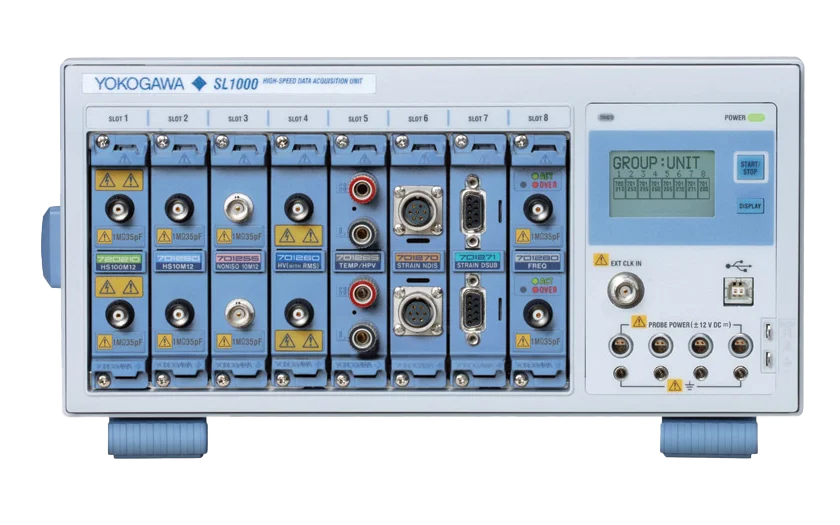Viewport: 840px width, 525px height.
Task: Click the EXT CLK IN warning triangle
Action: coord(600,259)
